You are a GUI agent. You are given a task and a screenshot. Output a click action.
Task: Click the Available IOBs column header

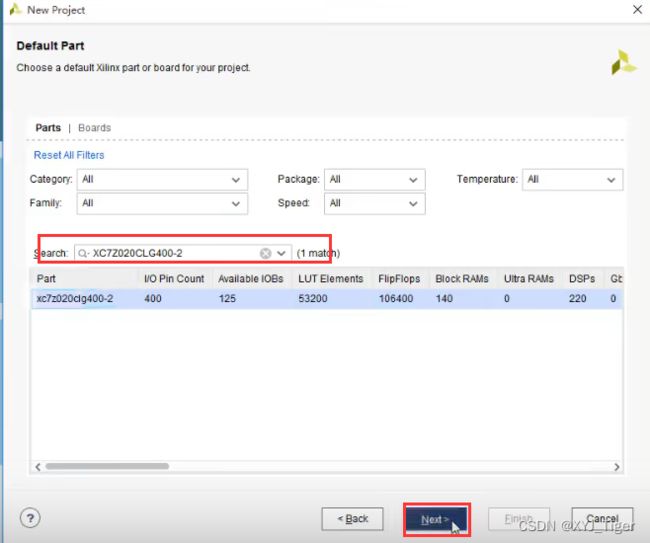pyautogui.click(x=252, y=279)
